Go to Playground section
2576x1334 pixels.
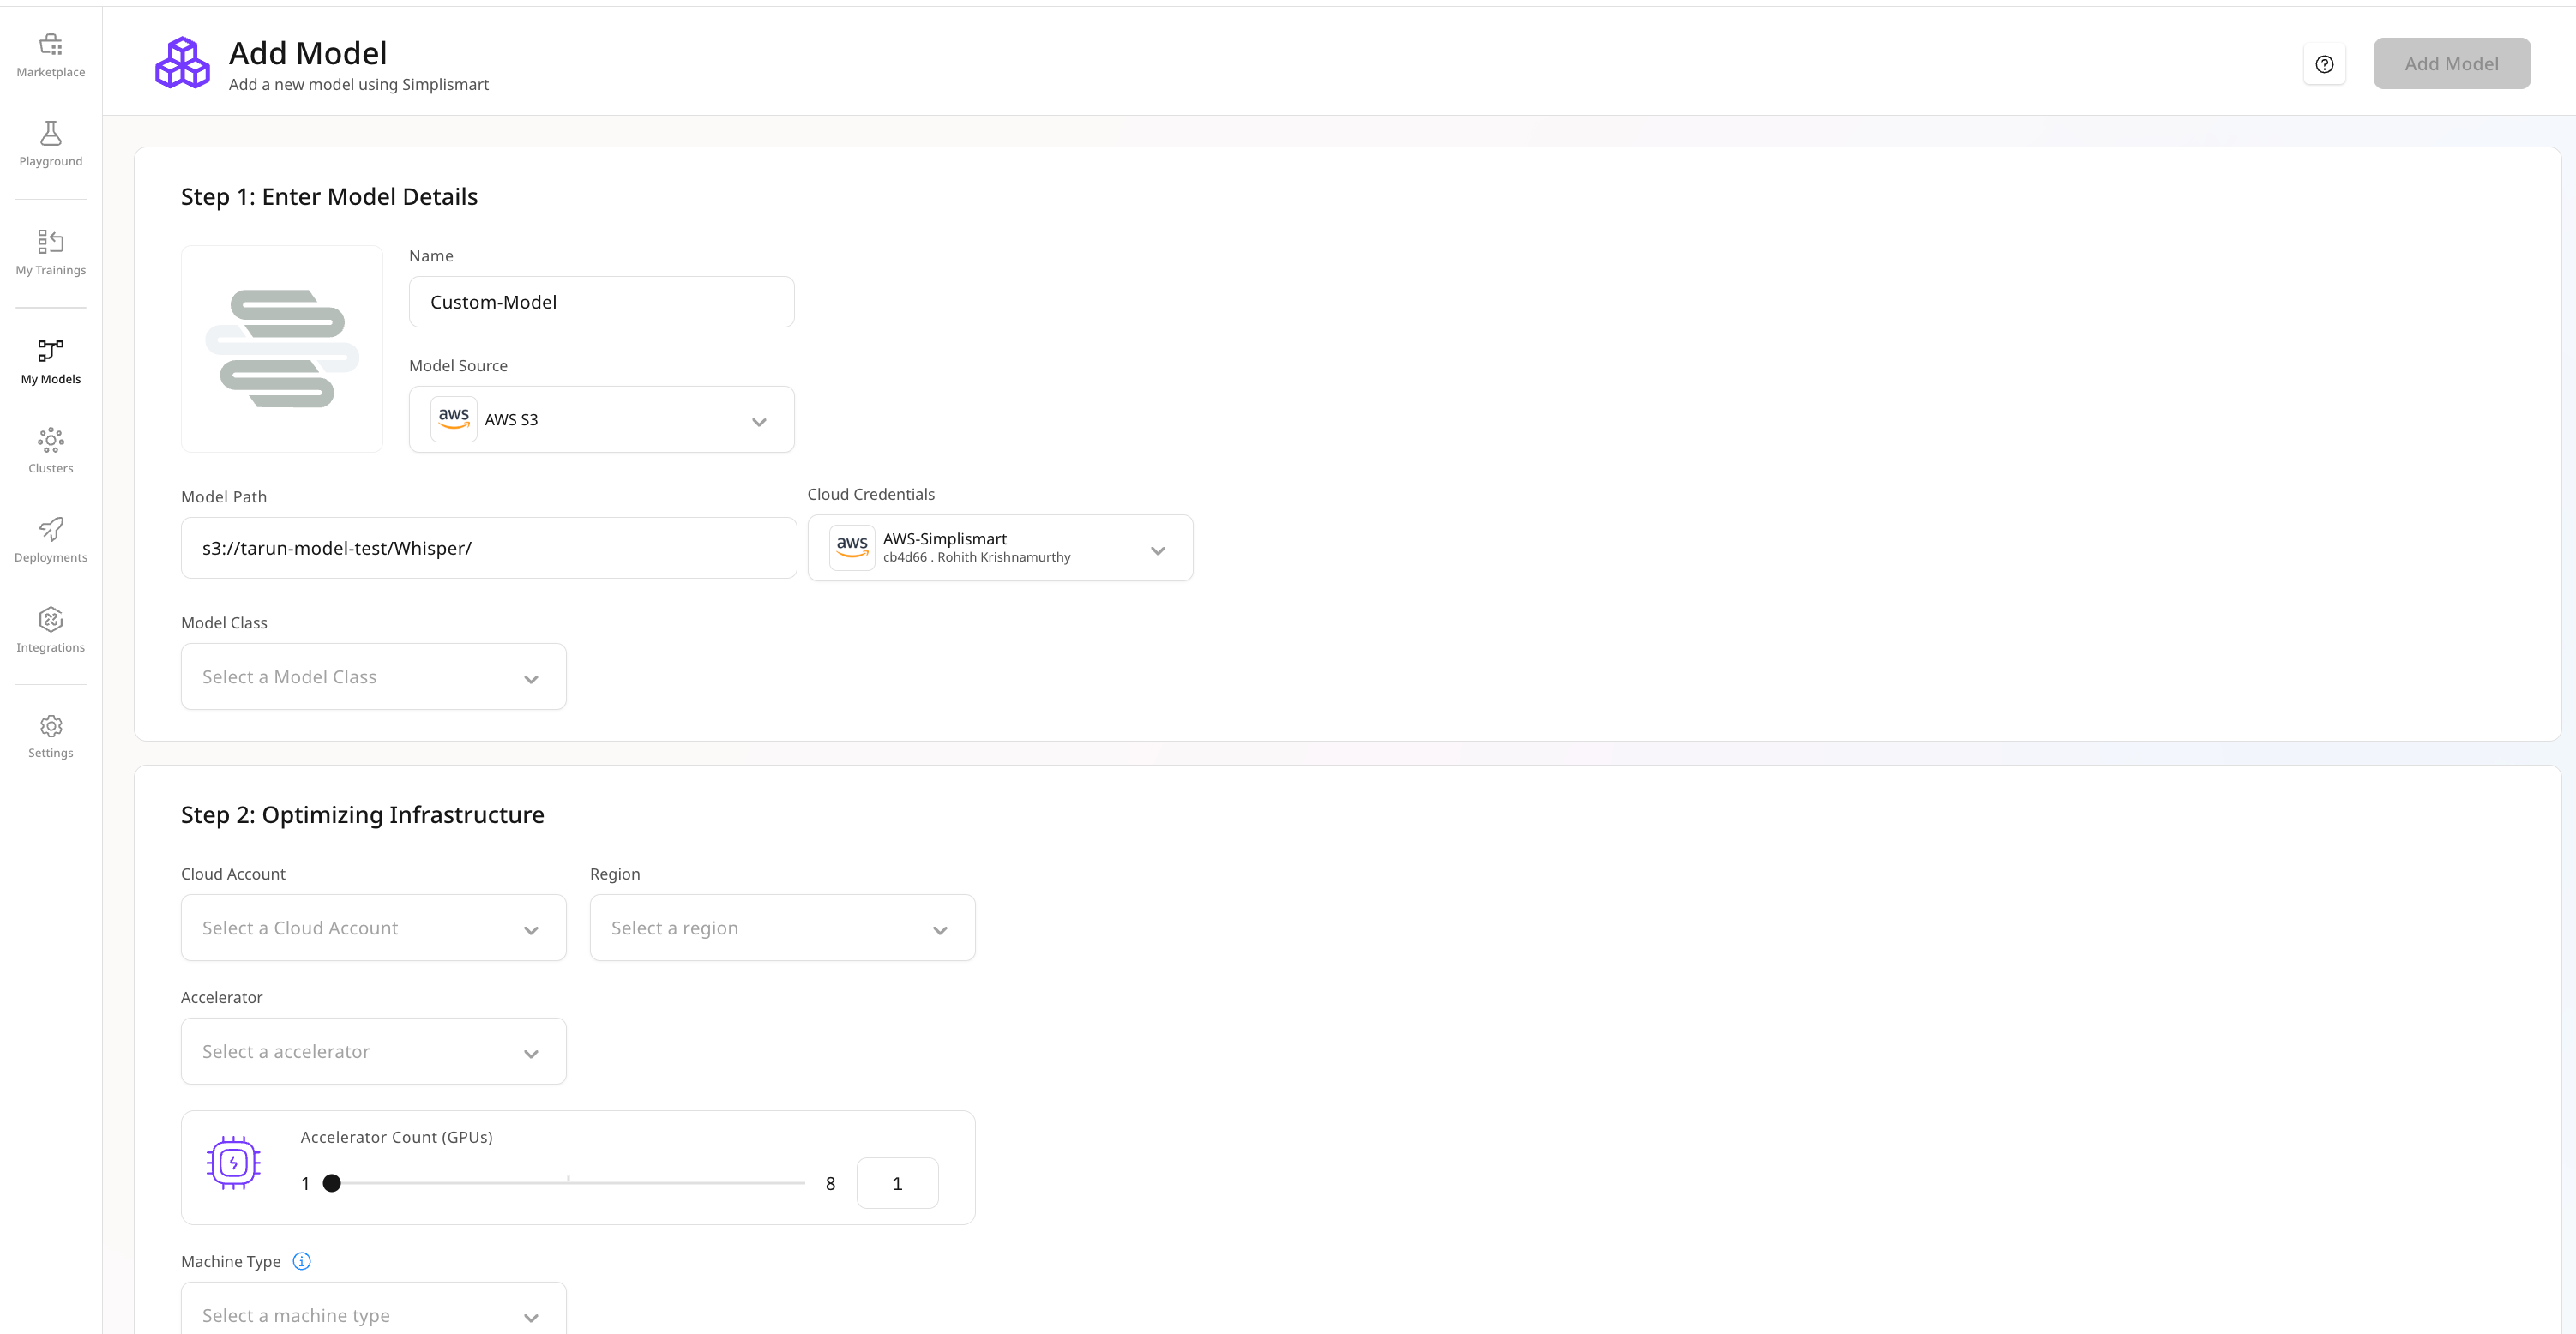pos(50,144)
